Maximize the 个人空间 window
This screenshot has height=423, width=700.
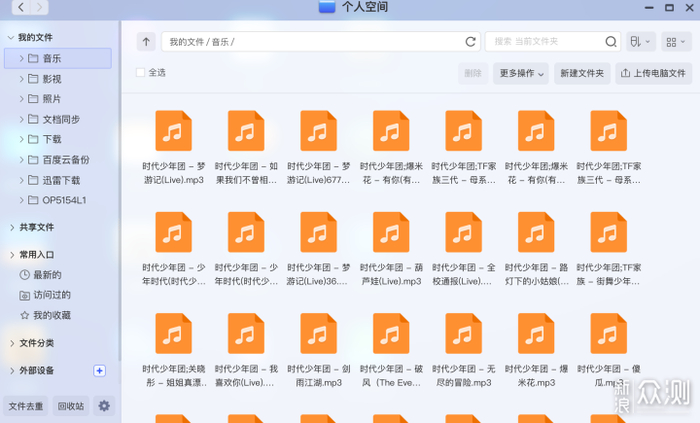pyautogui.click(x=669, y=8)
